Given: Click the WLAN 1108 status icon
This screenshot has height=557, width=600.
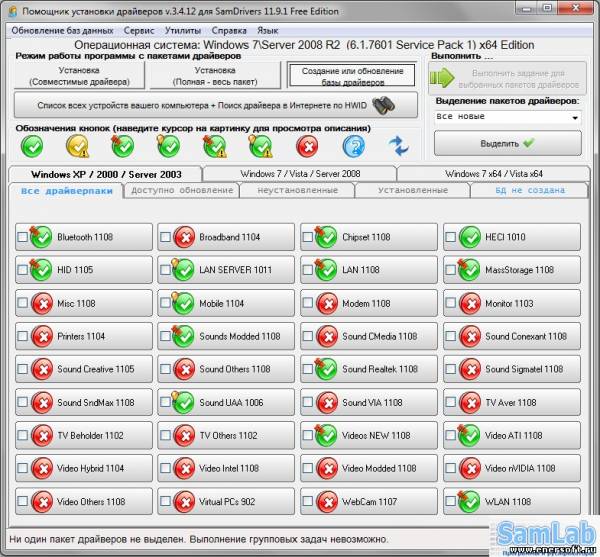Looking at the screenshot, I should (x=469, y=502).
